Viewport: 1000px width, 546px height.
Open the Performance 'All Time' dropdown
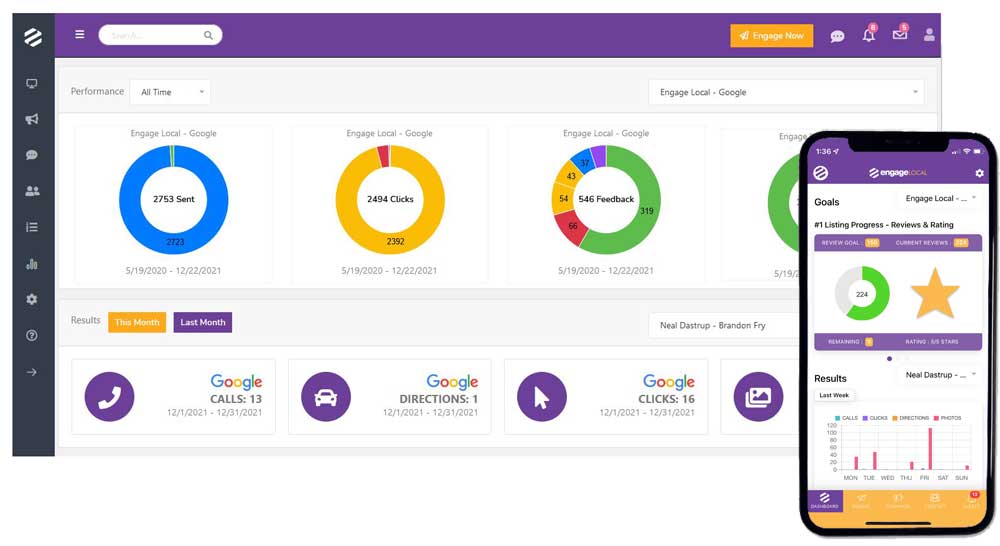(x=170, y=92)
